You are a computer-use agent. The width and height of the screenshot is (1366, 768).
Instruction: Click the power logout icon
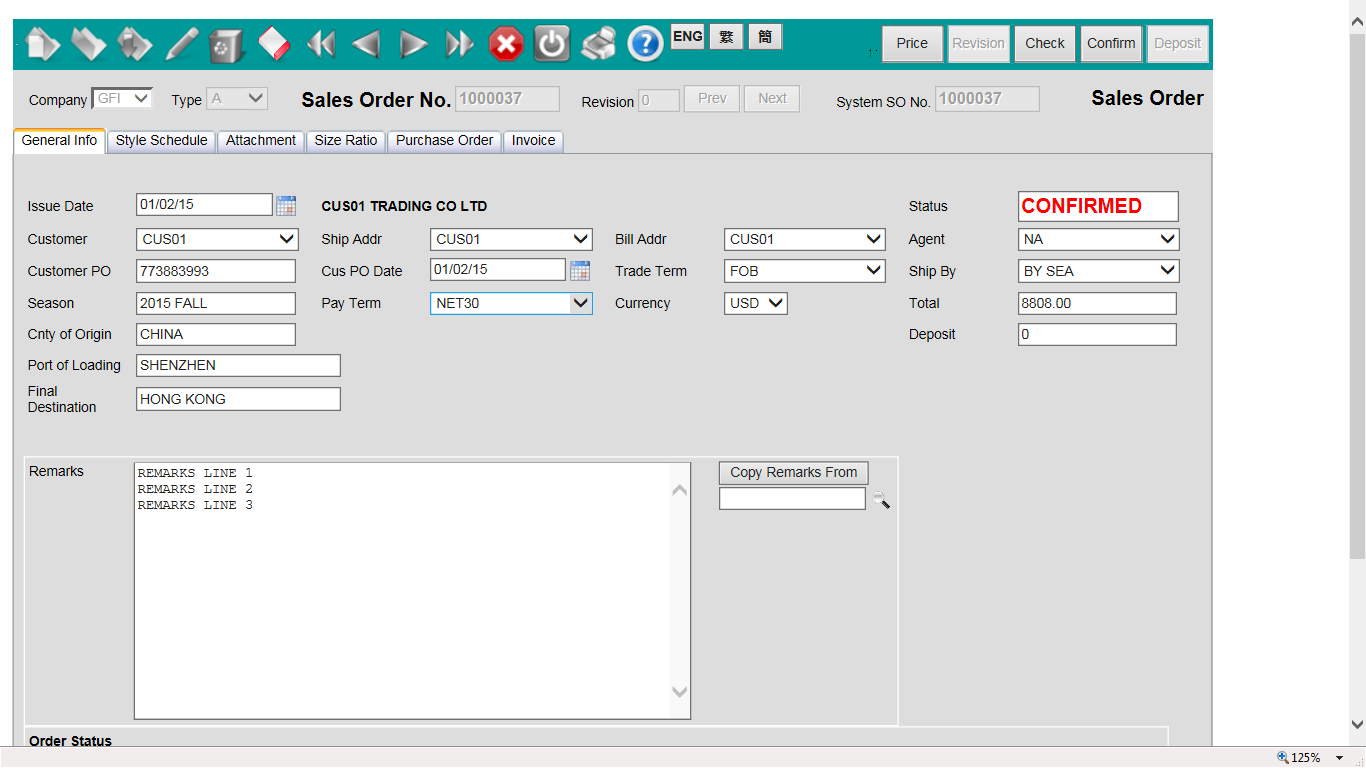(x=552, y=44)
